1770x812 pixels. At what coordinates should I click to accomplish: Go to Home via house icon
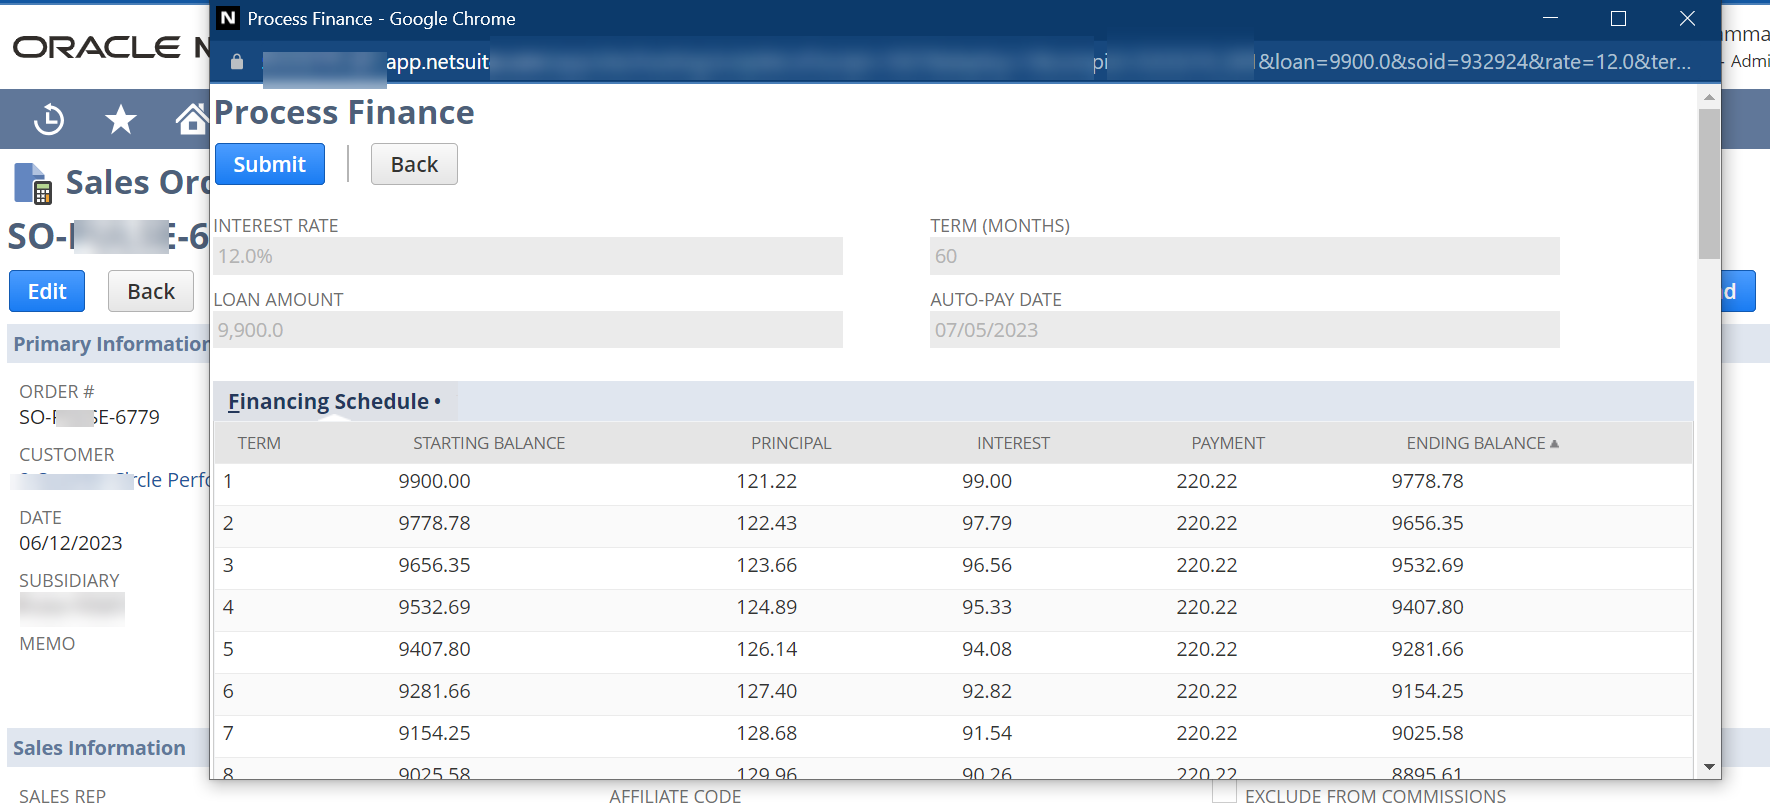pyautogui.click(x=191, y=120)
